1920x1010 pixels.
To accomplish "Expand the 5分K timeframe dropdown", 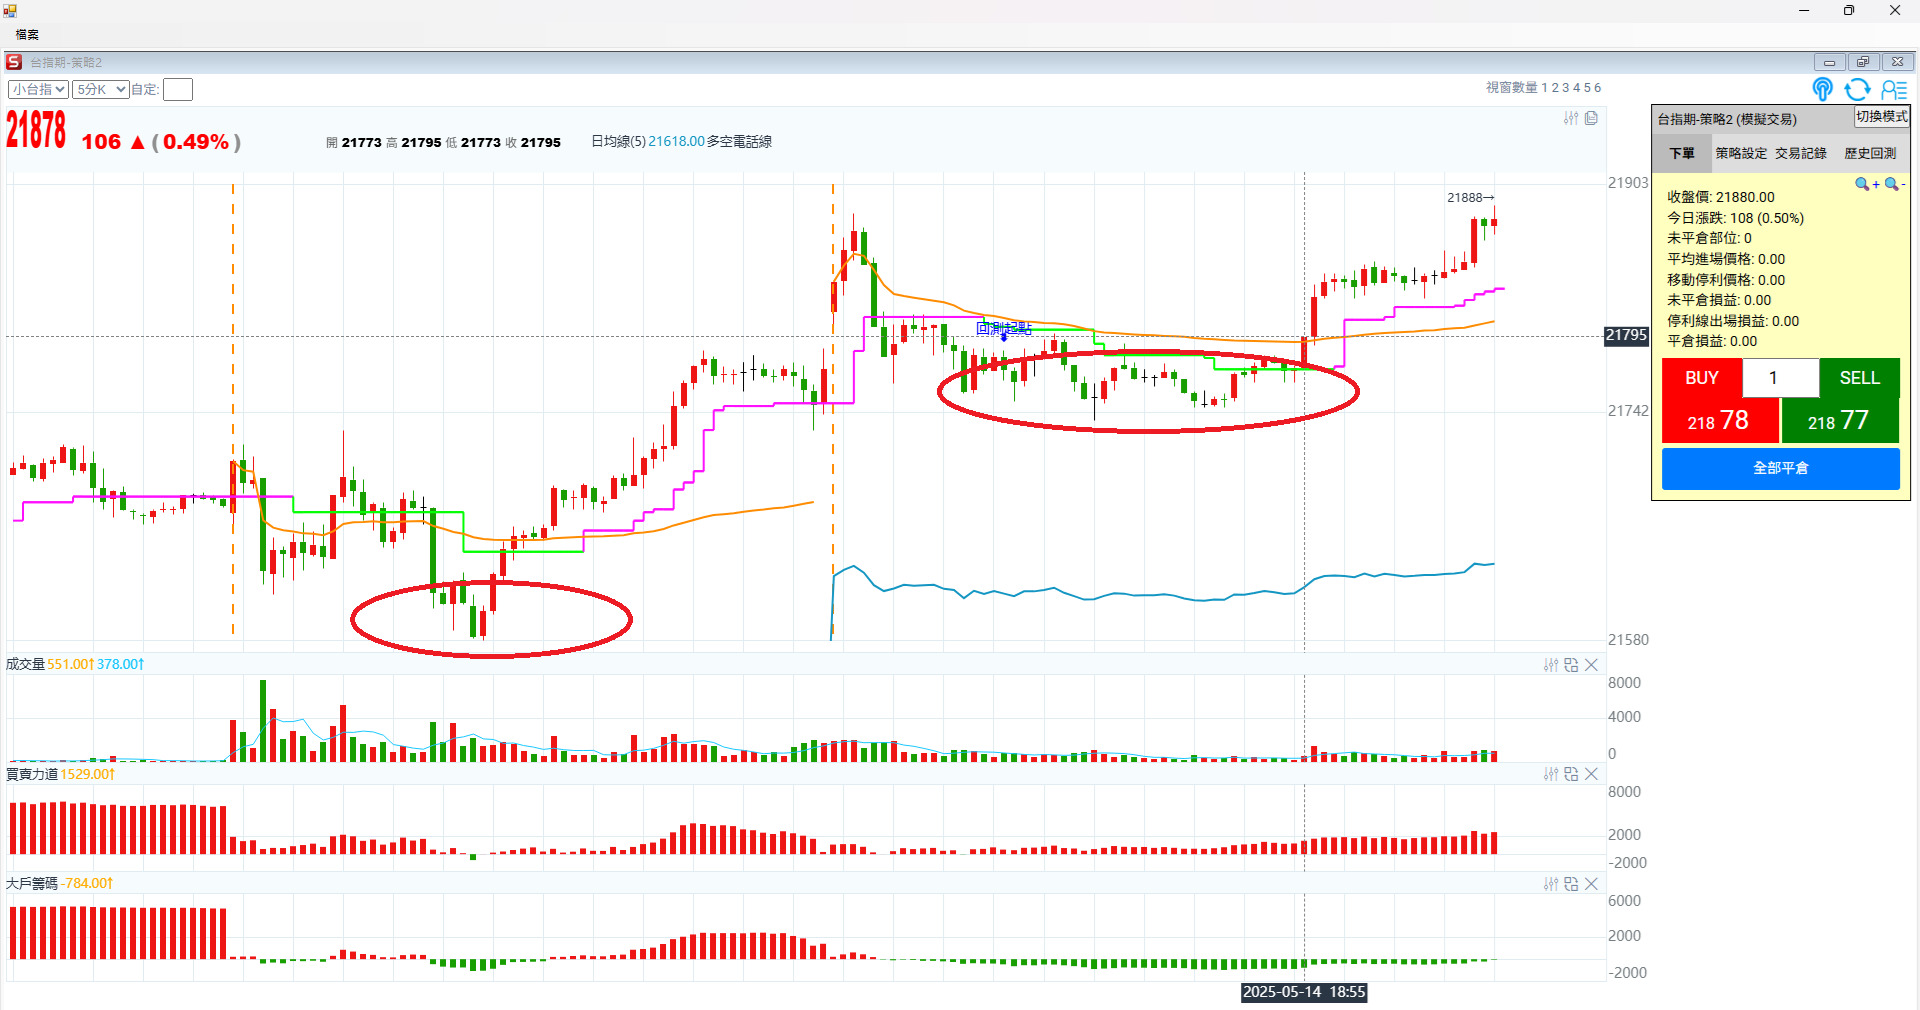I will pyautogui.click(x=100, y=89).
